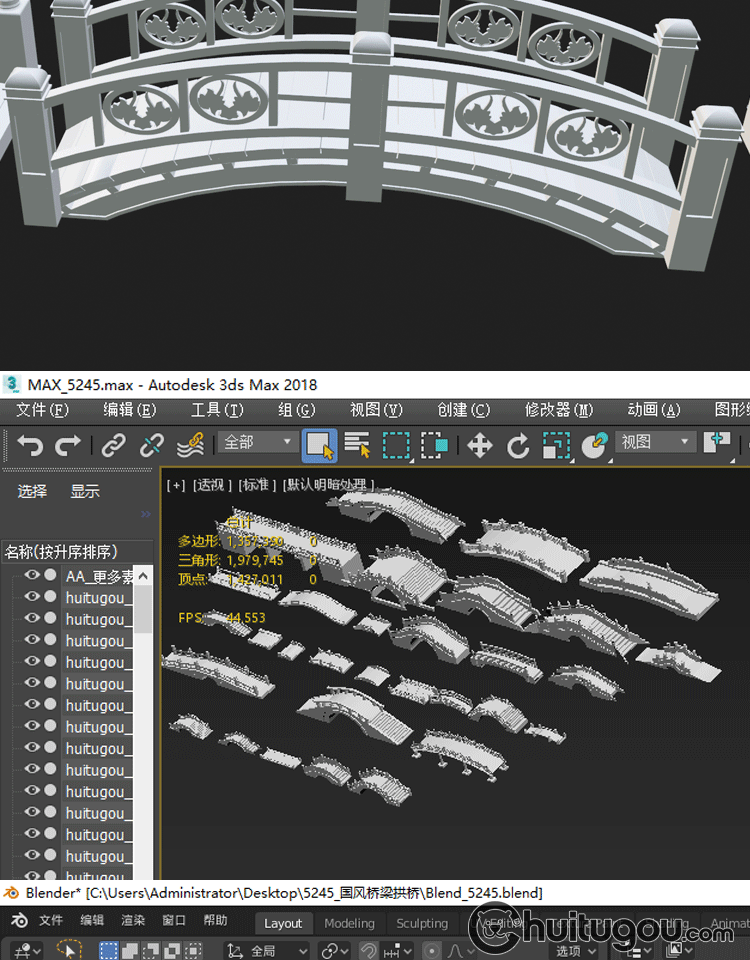Viewport: 750px width, 960px height.
Task: Toggle visibility eye of AA_更多素 object
Action: [32, 575]
